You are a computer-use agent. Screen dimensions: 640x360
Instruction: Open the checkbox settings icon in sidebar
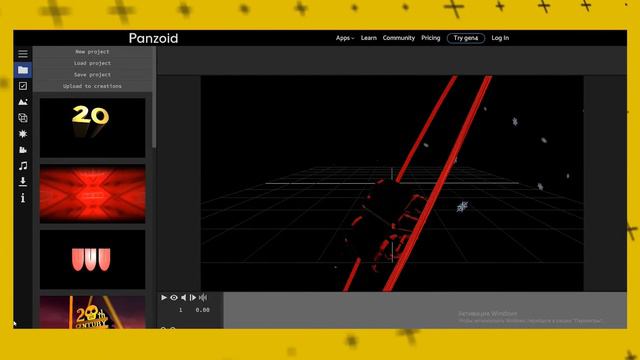tap(23, 86)
